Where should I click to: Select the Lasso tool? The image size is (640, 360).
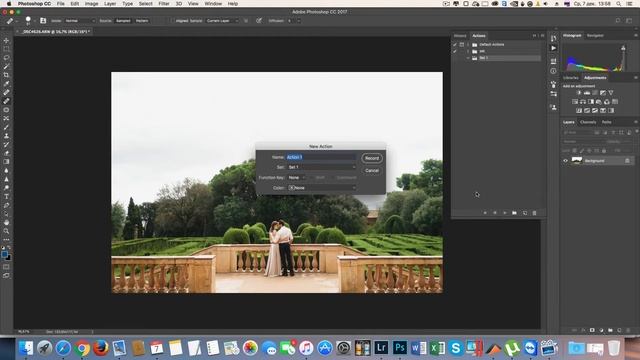(6, 58)
